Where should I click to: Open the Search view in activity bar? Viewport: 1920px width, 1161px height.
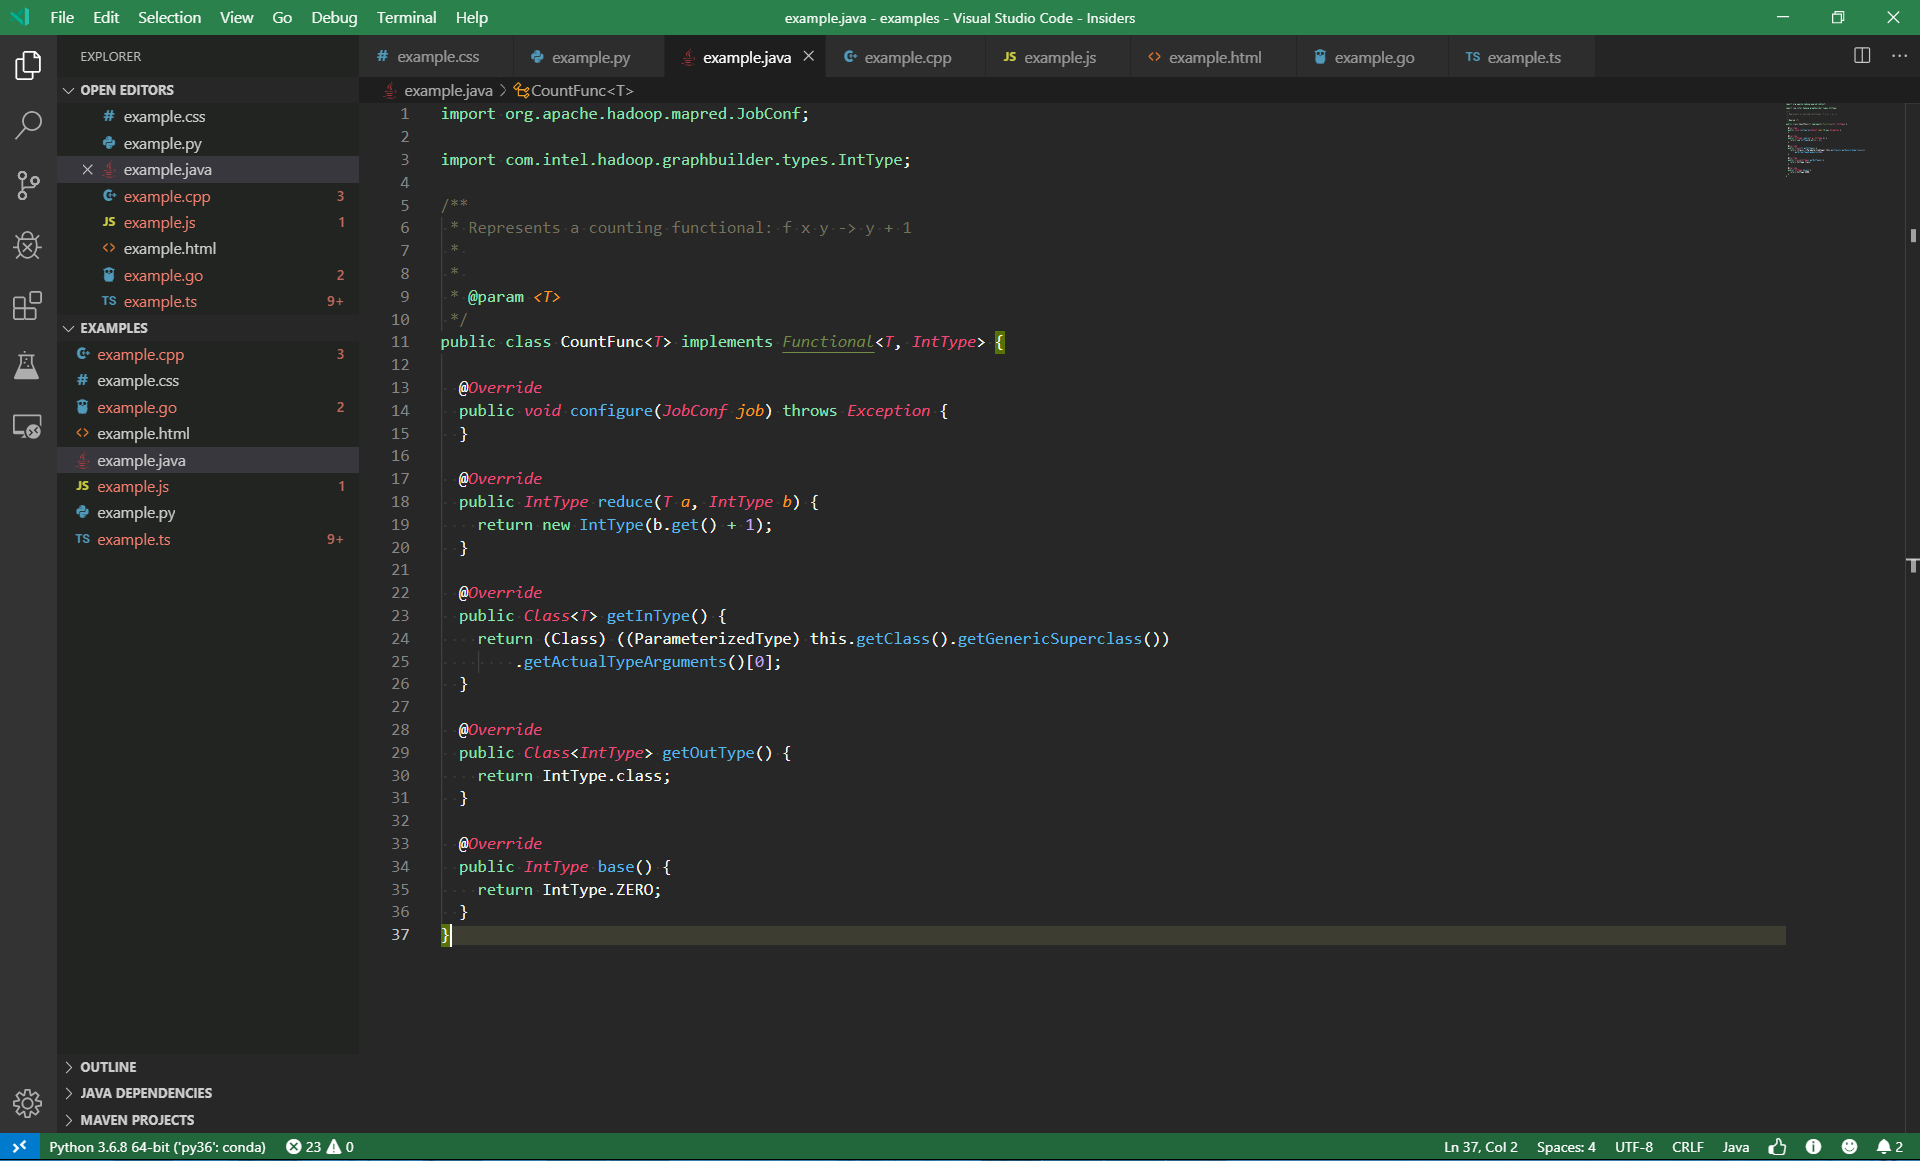point(28,125)
